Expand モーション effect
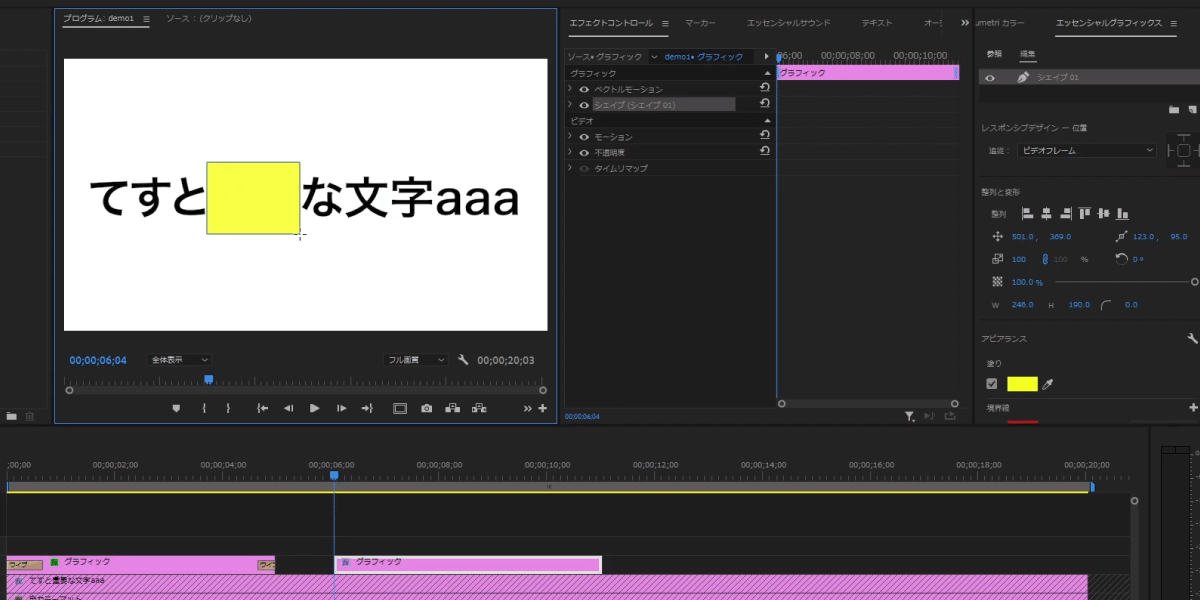The height and width of the screenshot is (600, 1200). tap(570, 136)
